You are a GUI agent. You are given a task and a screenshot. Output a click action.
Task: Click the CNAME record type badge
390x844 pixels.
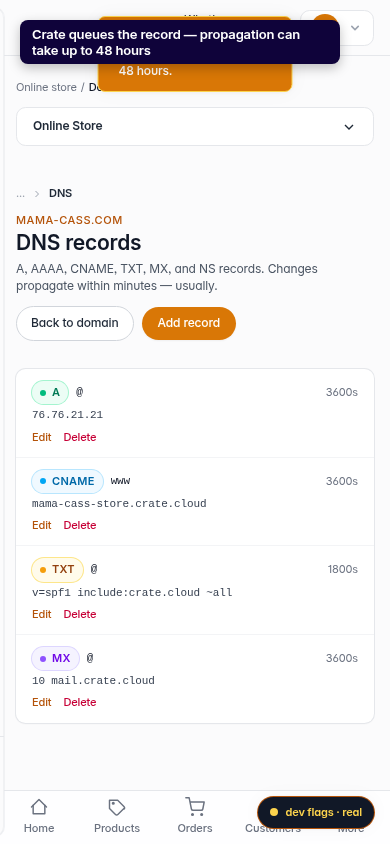tap(67, 481)
